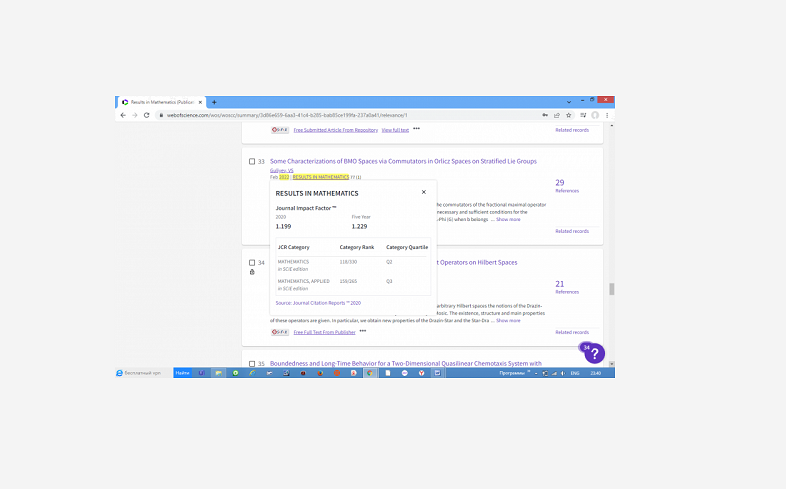Open Related records for record 34
Viewport: 786px width, 489px height.
click(572, 332)
